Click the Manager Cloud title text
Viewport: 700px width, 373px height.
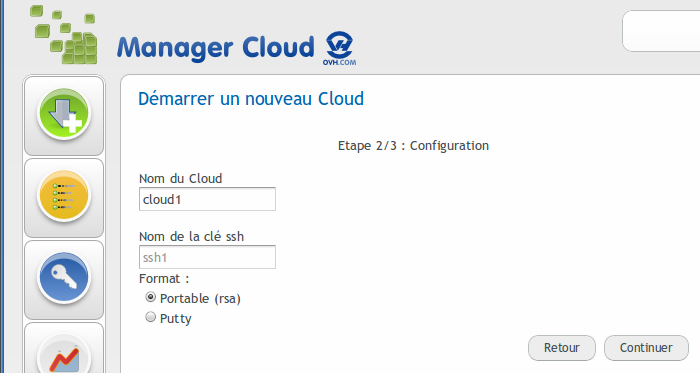click(216, 48)
